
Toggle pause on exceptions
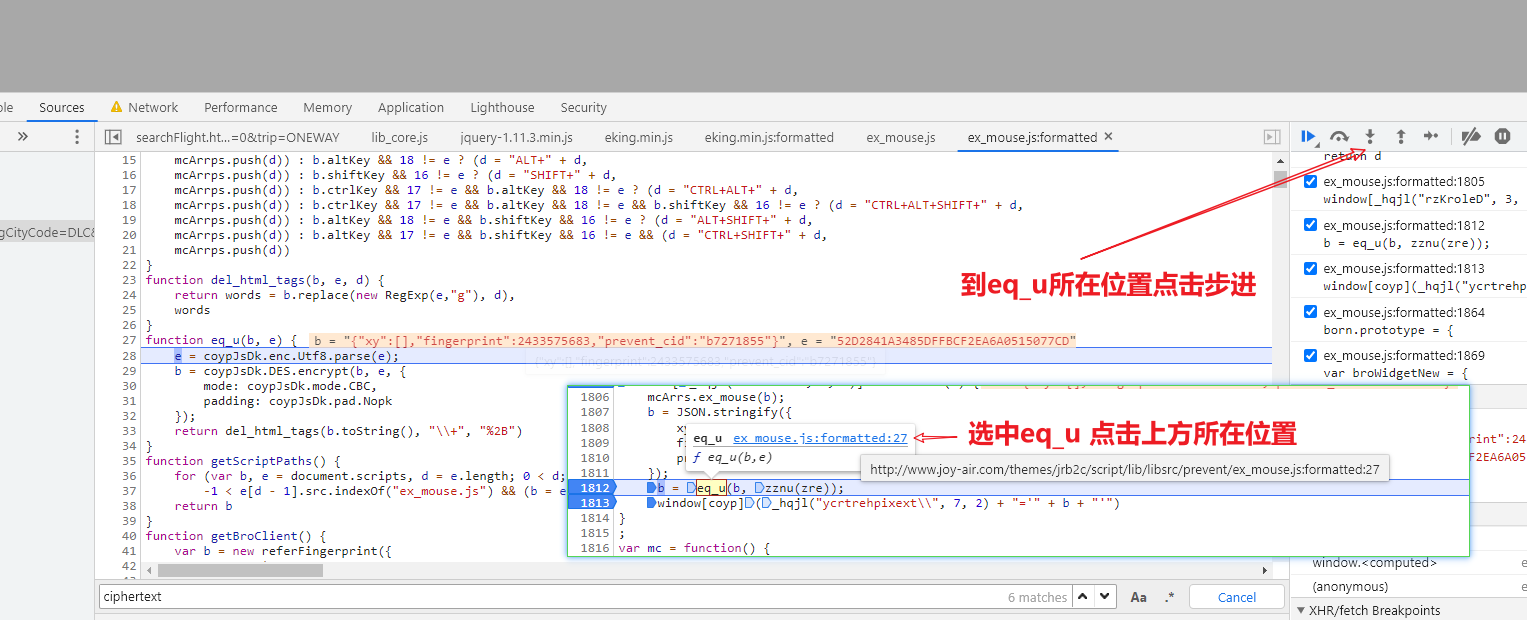1502,137
